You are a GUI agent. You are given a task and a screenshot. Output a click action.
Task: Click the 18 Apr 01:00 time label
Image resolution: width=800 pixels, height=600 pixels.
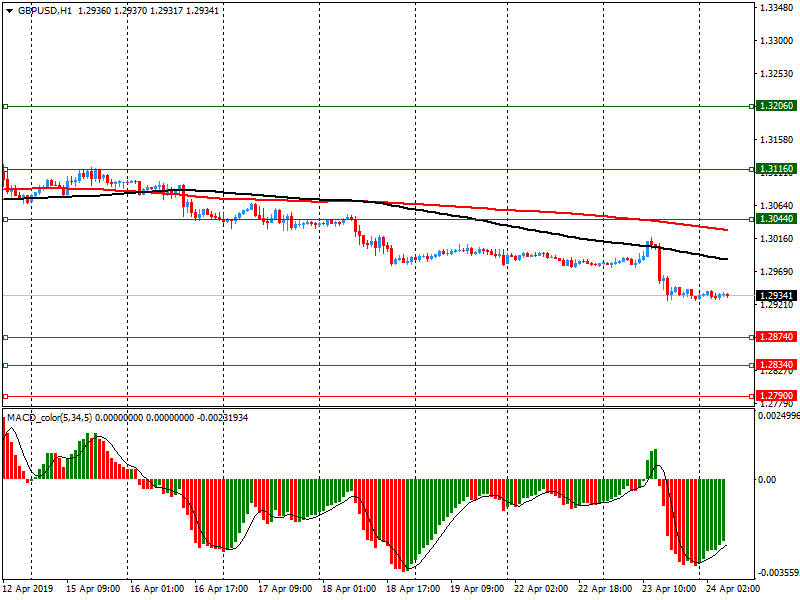coord(349,589)
